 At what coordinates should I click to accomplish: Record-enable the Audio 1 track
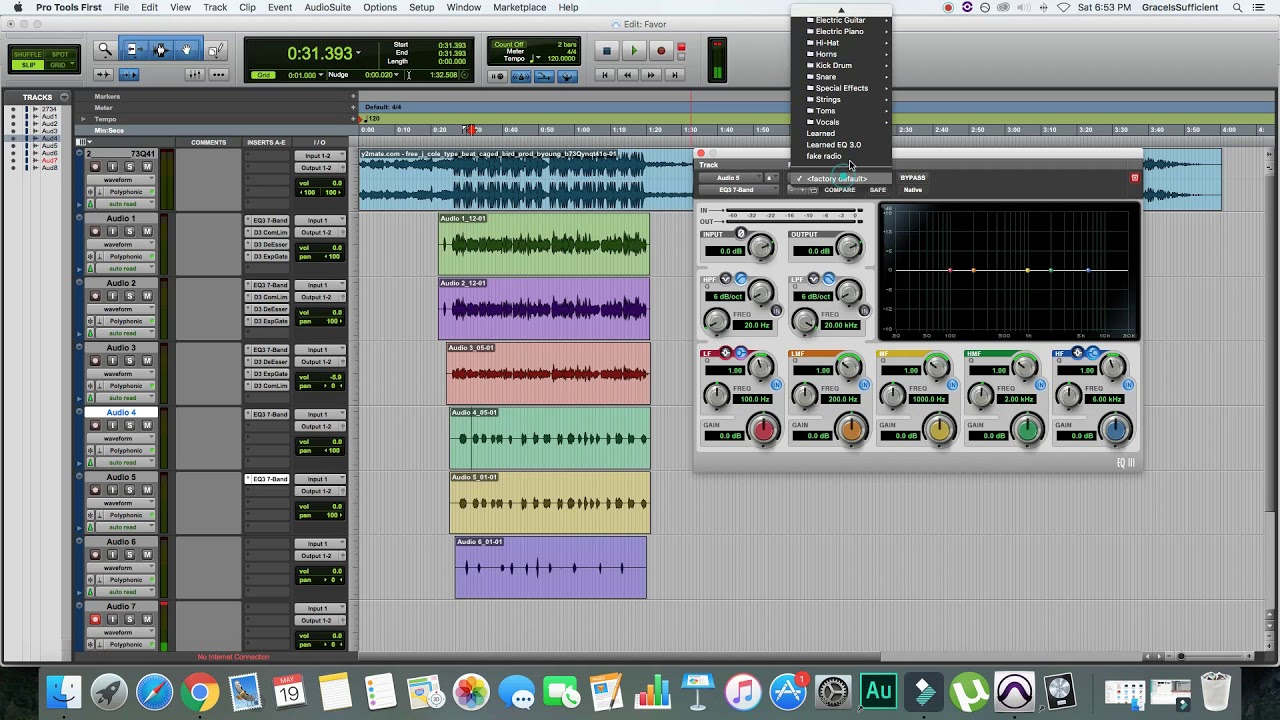click(96, 231)
